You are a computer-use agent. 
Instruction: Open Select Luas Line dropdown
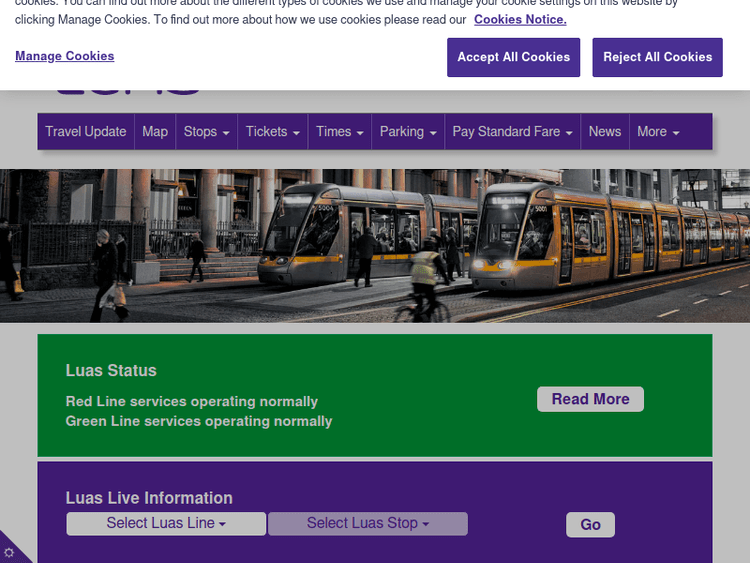pos(166,524)
